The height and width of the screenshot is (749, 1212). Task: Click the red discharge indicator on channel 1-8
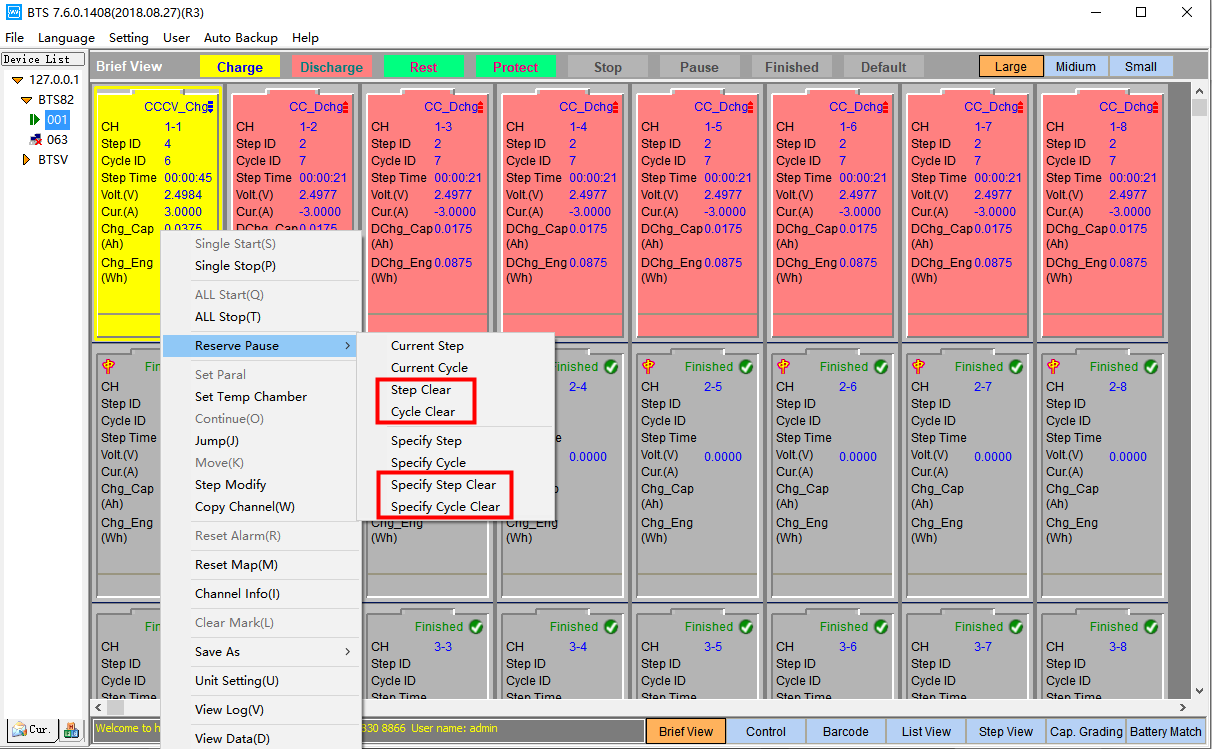click(x=1156, y=107)
